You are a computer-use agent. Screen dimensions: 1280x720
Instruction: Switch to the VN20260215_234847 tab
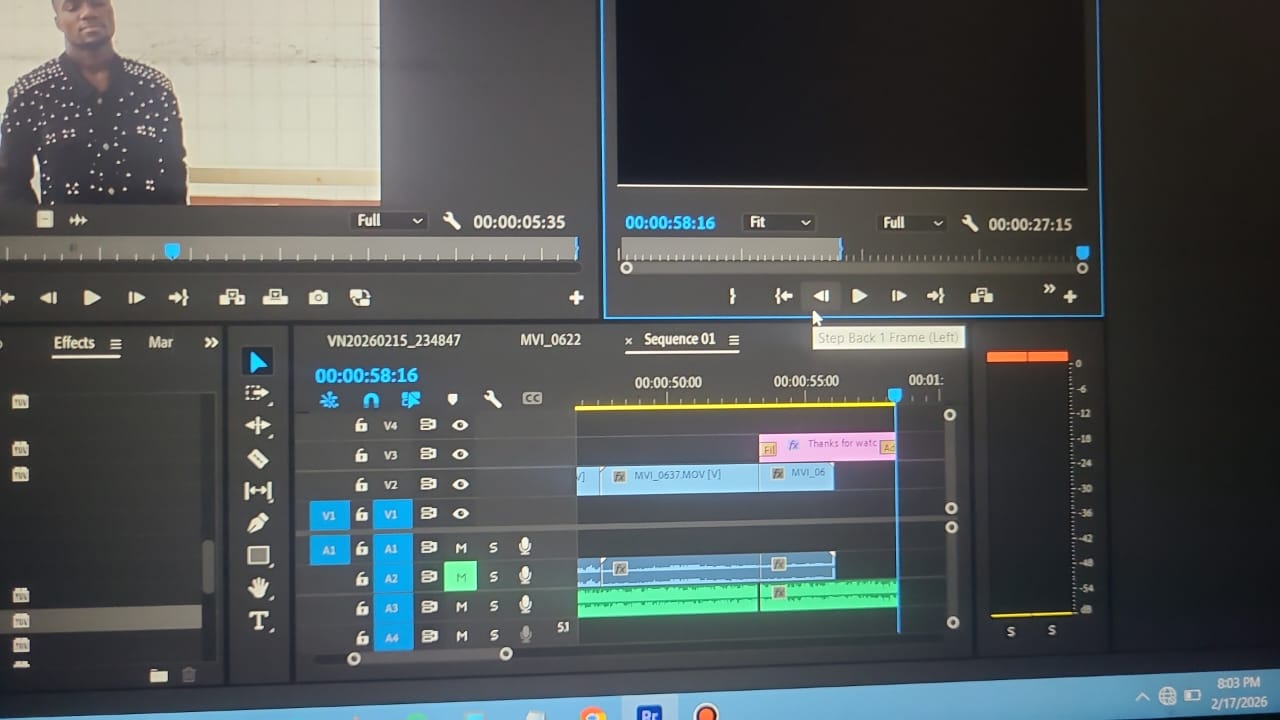pos(394,341)
